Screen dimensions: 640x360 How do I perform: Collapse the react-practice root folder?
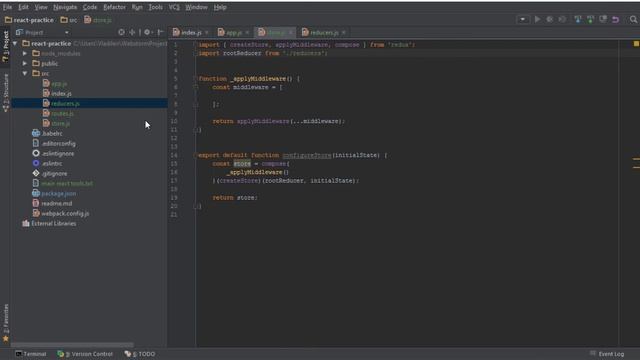15,43
